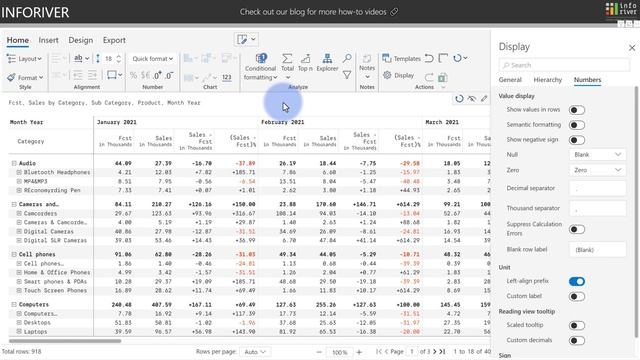Screen dimensions: 640x360
Task: Click the indent decrease icon
Action: [78, 75]
